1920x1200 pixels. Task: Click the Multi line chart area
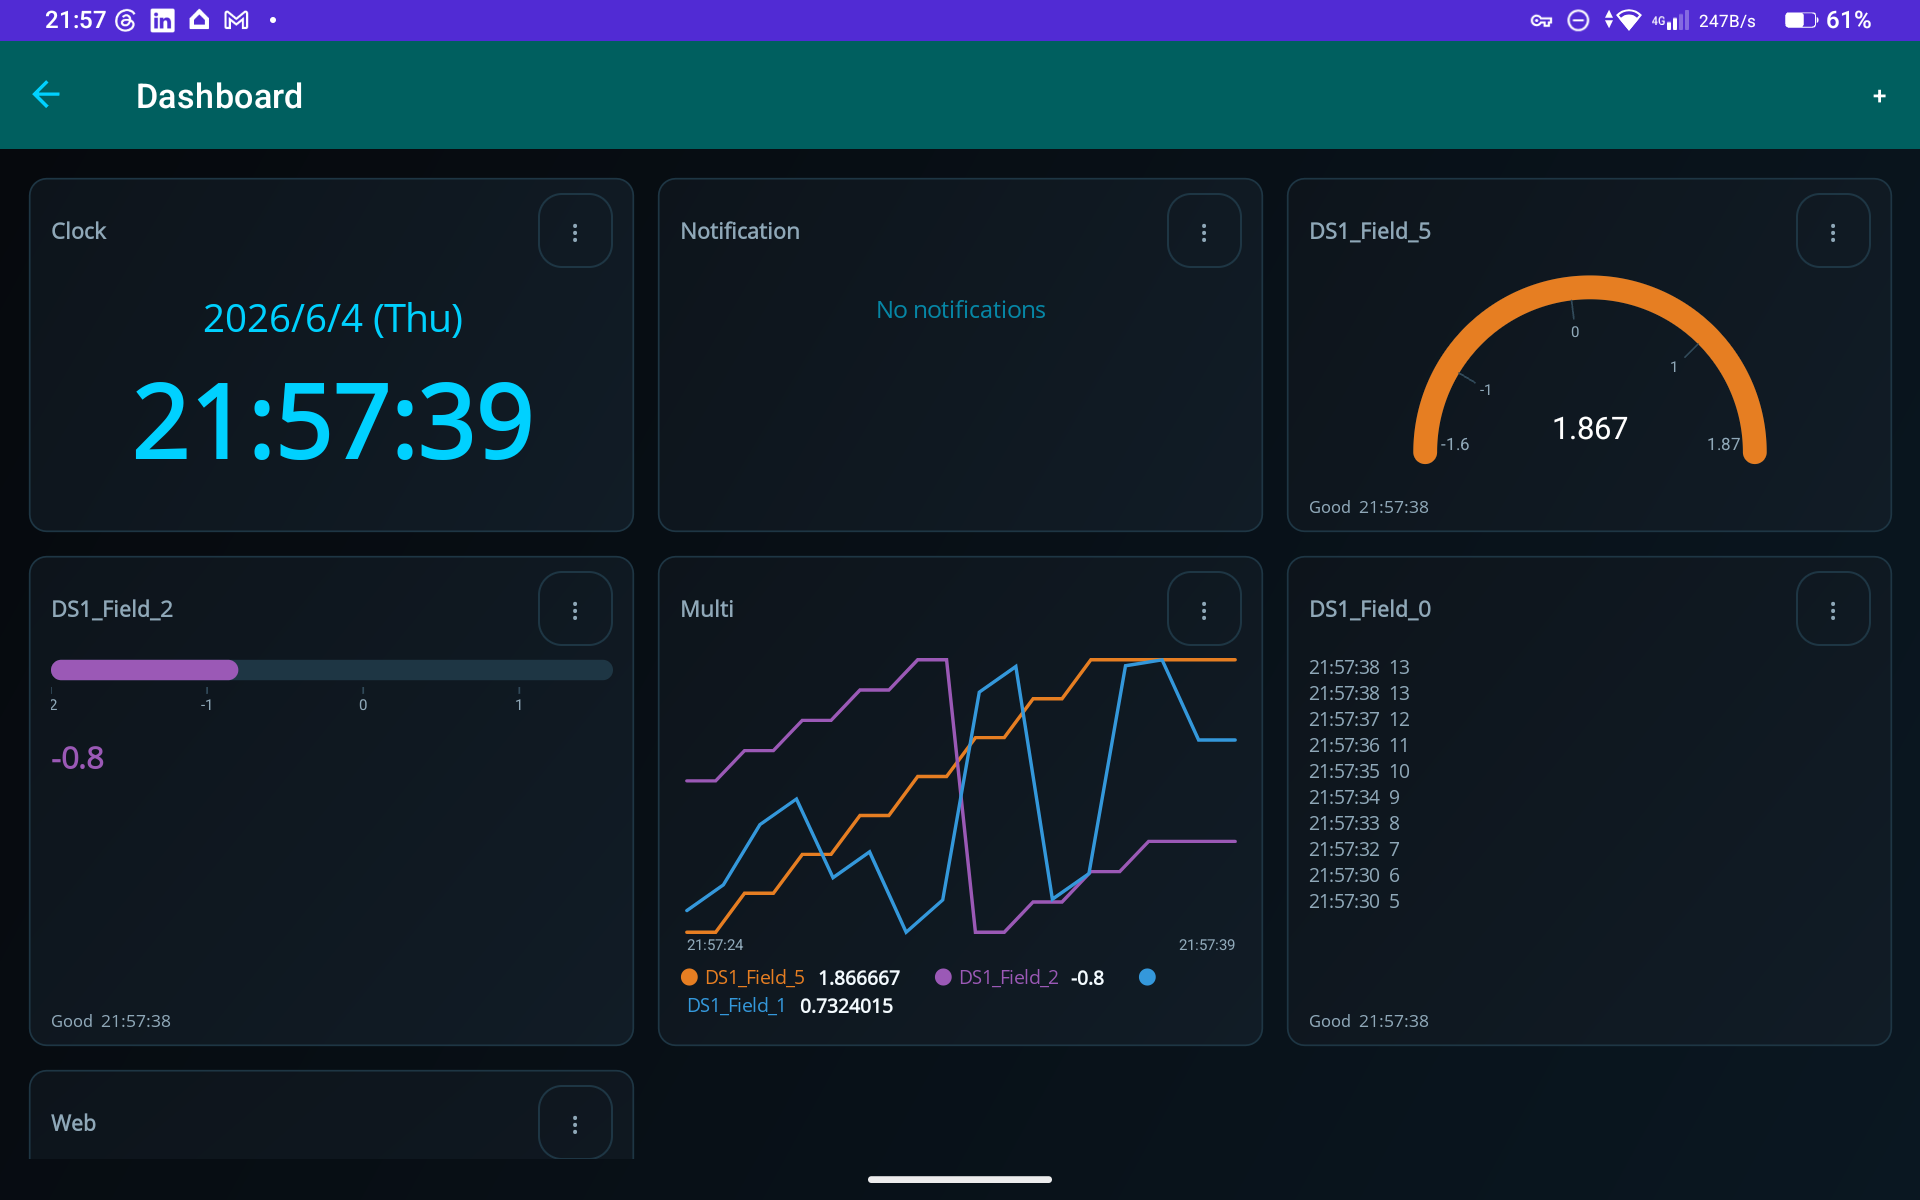[x=961, y=795]
